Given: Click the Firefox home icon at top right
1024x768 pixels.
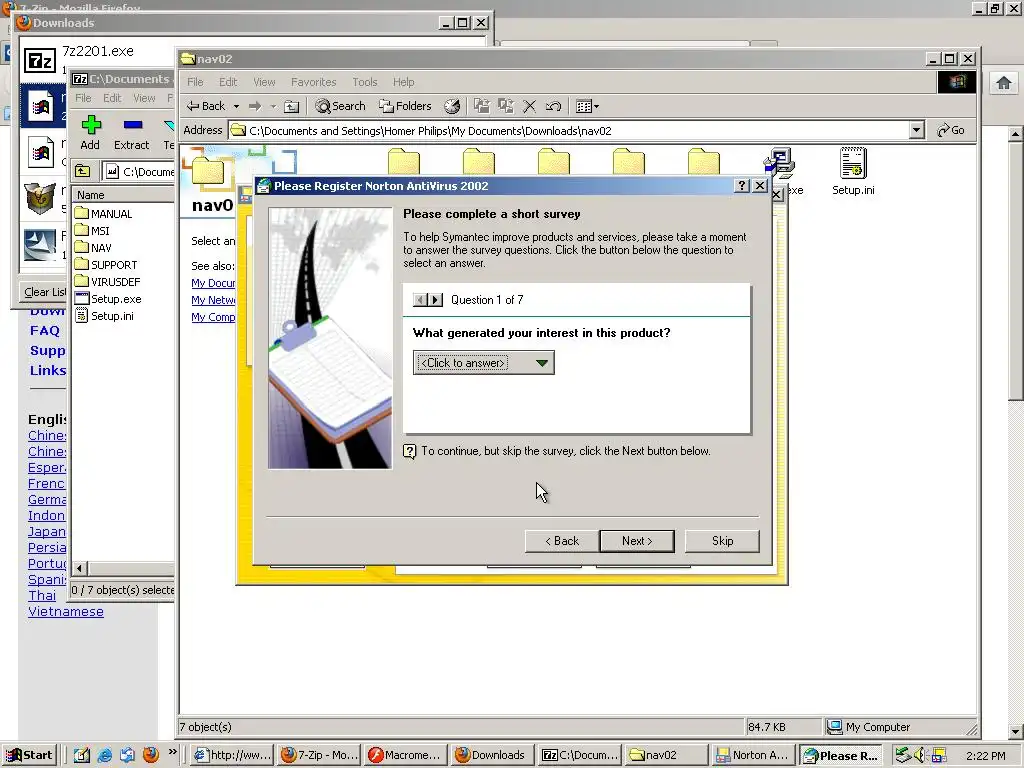Looking at the screenshot, I should (1004, 82).
